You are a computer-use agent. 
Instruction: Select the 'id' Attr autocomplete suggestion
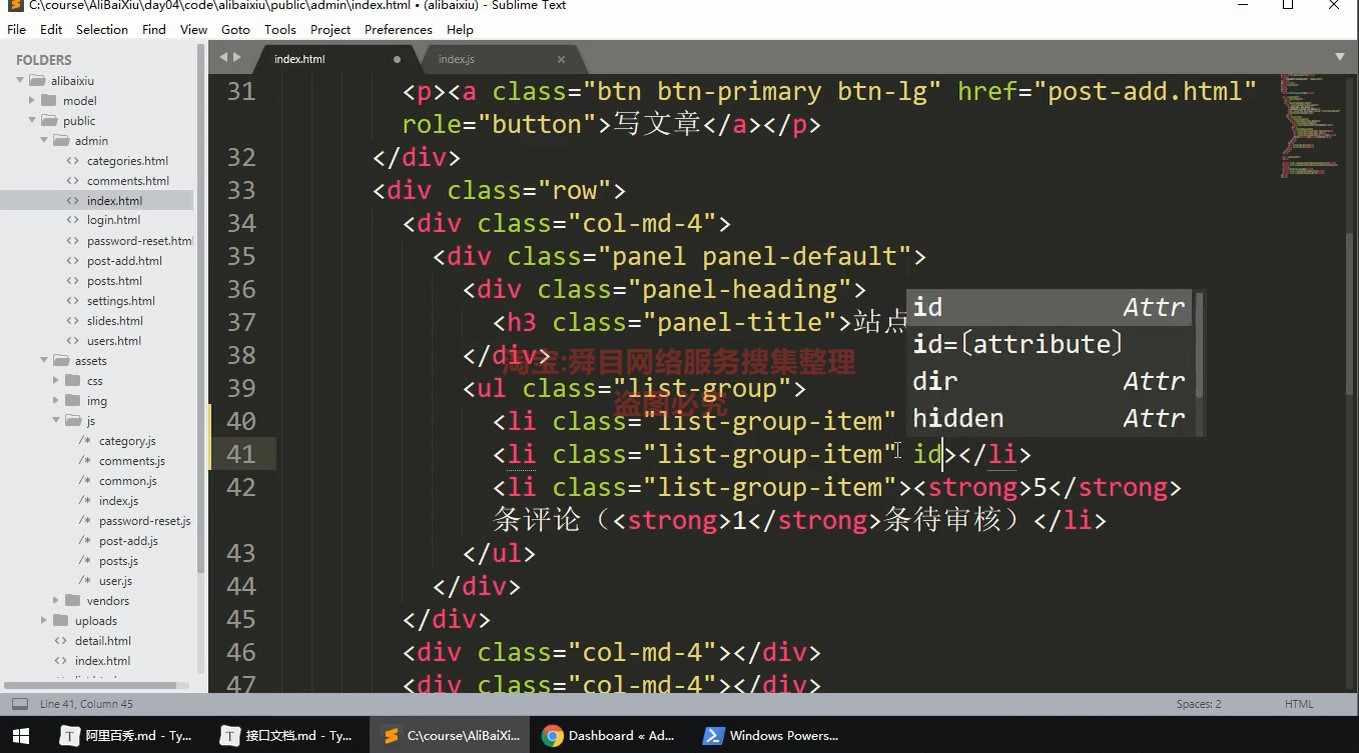tap(1049, 307)
